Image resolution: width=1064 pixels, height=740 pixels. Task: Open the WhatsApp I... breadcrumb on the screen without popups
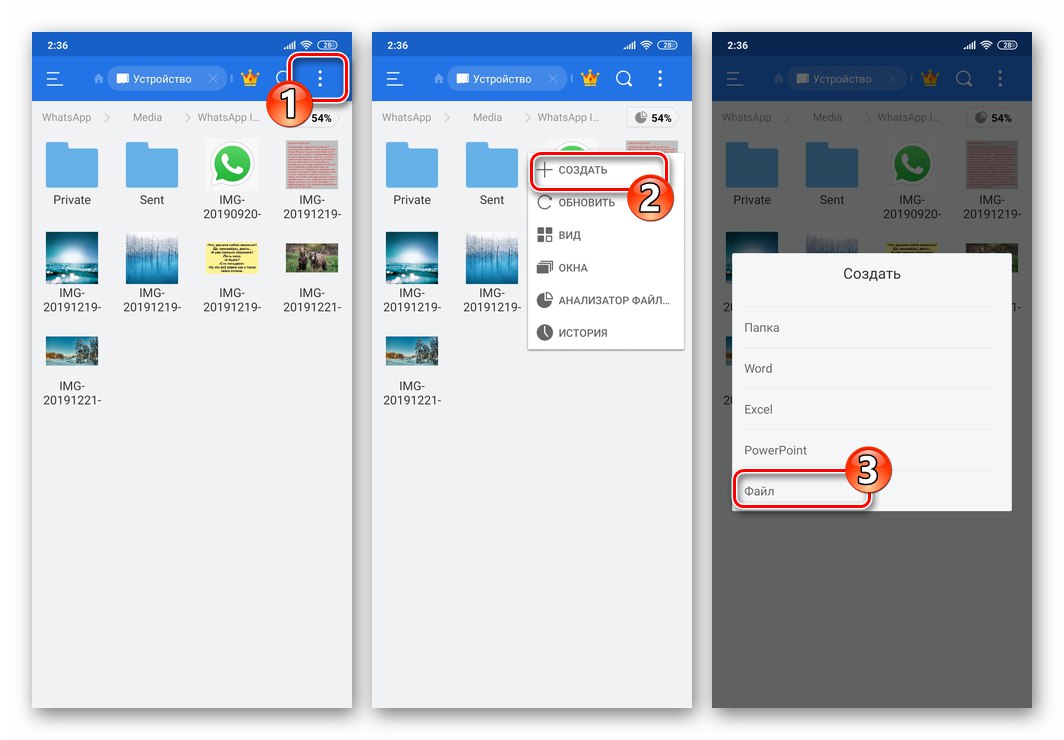coord(228,117)
